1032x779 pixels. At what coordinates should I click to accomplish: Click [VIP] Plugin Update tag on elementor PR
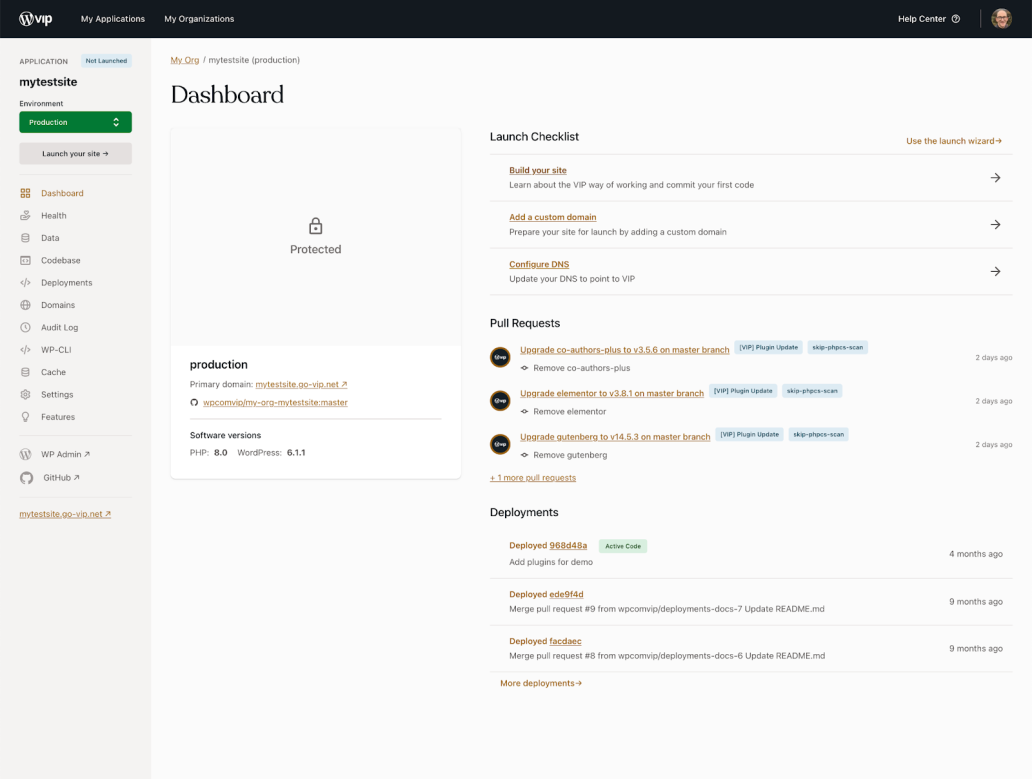click(743, 391)
